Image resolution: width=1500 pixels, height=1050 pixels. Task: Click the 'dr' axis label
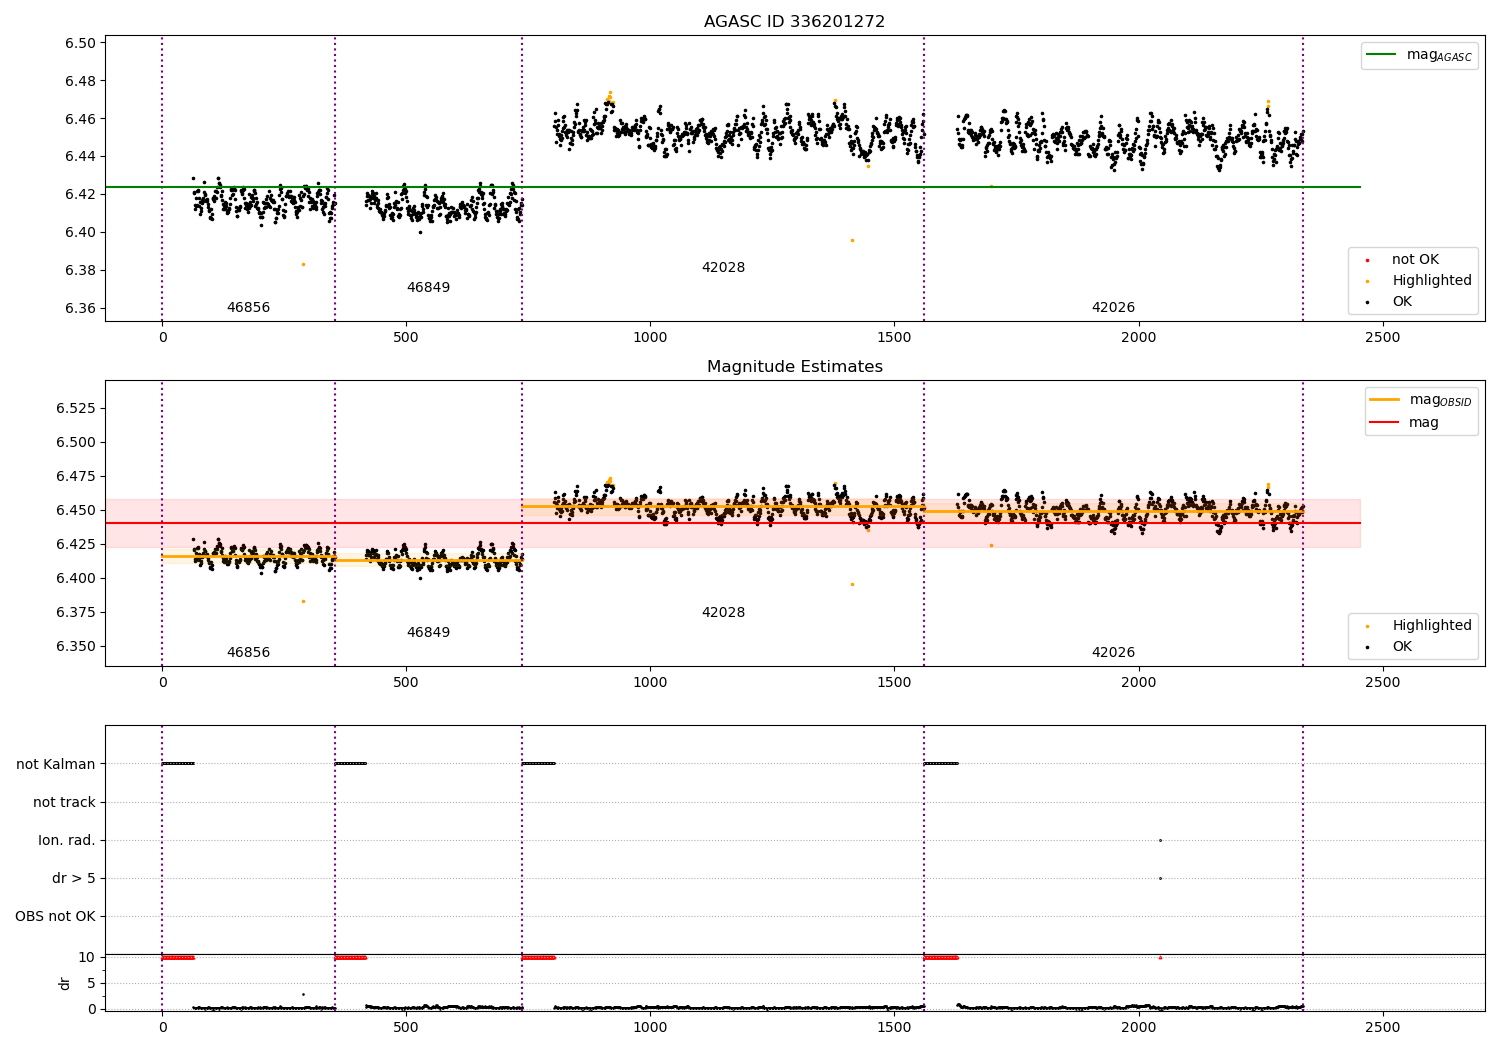65,983
